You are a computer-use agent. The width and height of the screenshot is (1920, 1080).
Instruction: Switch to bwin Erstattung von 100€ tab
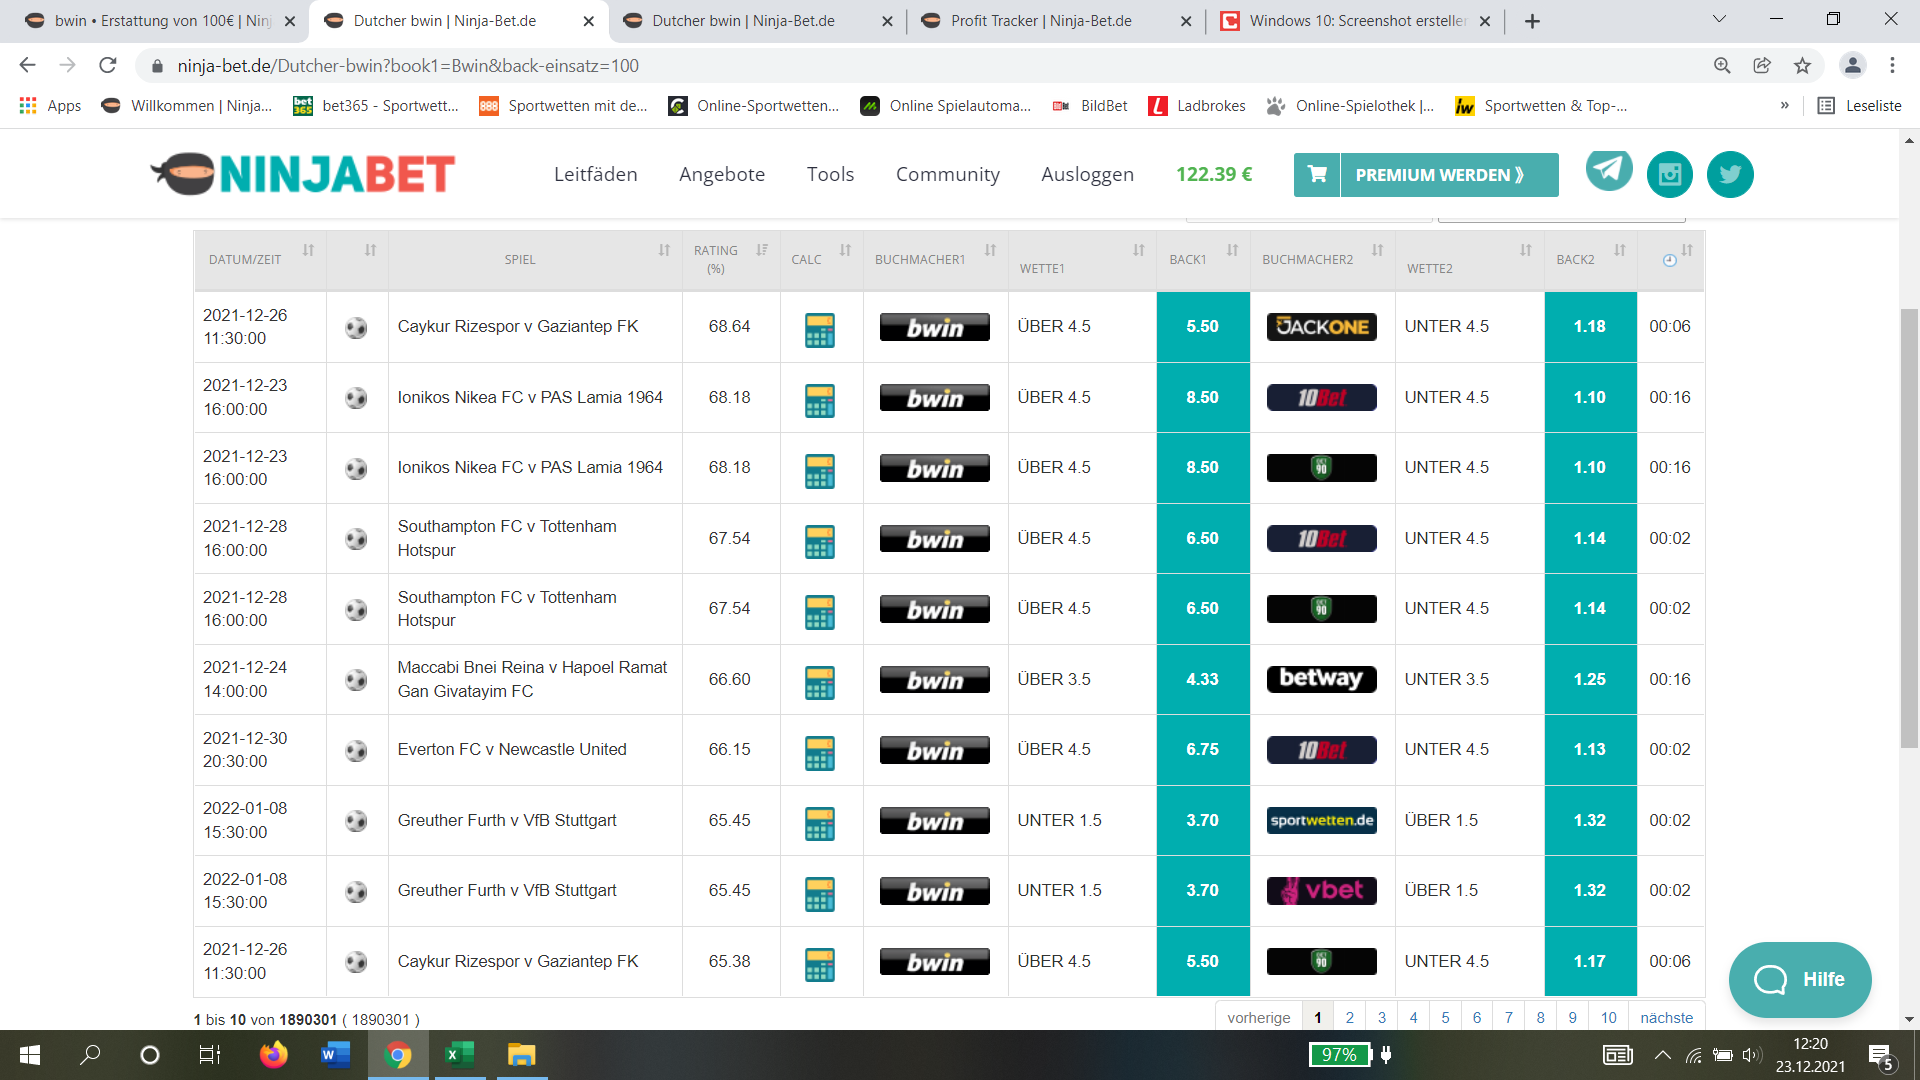[162, 21]
